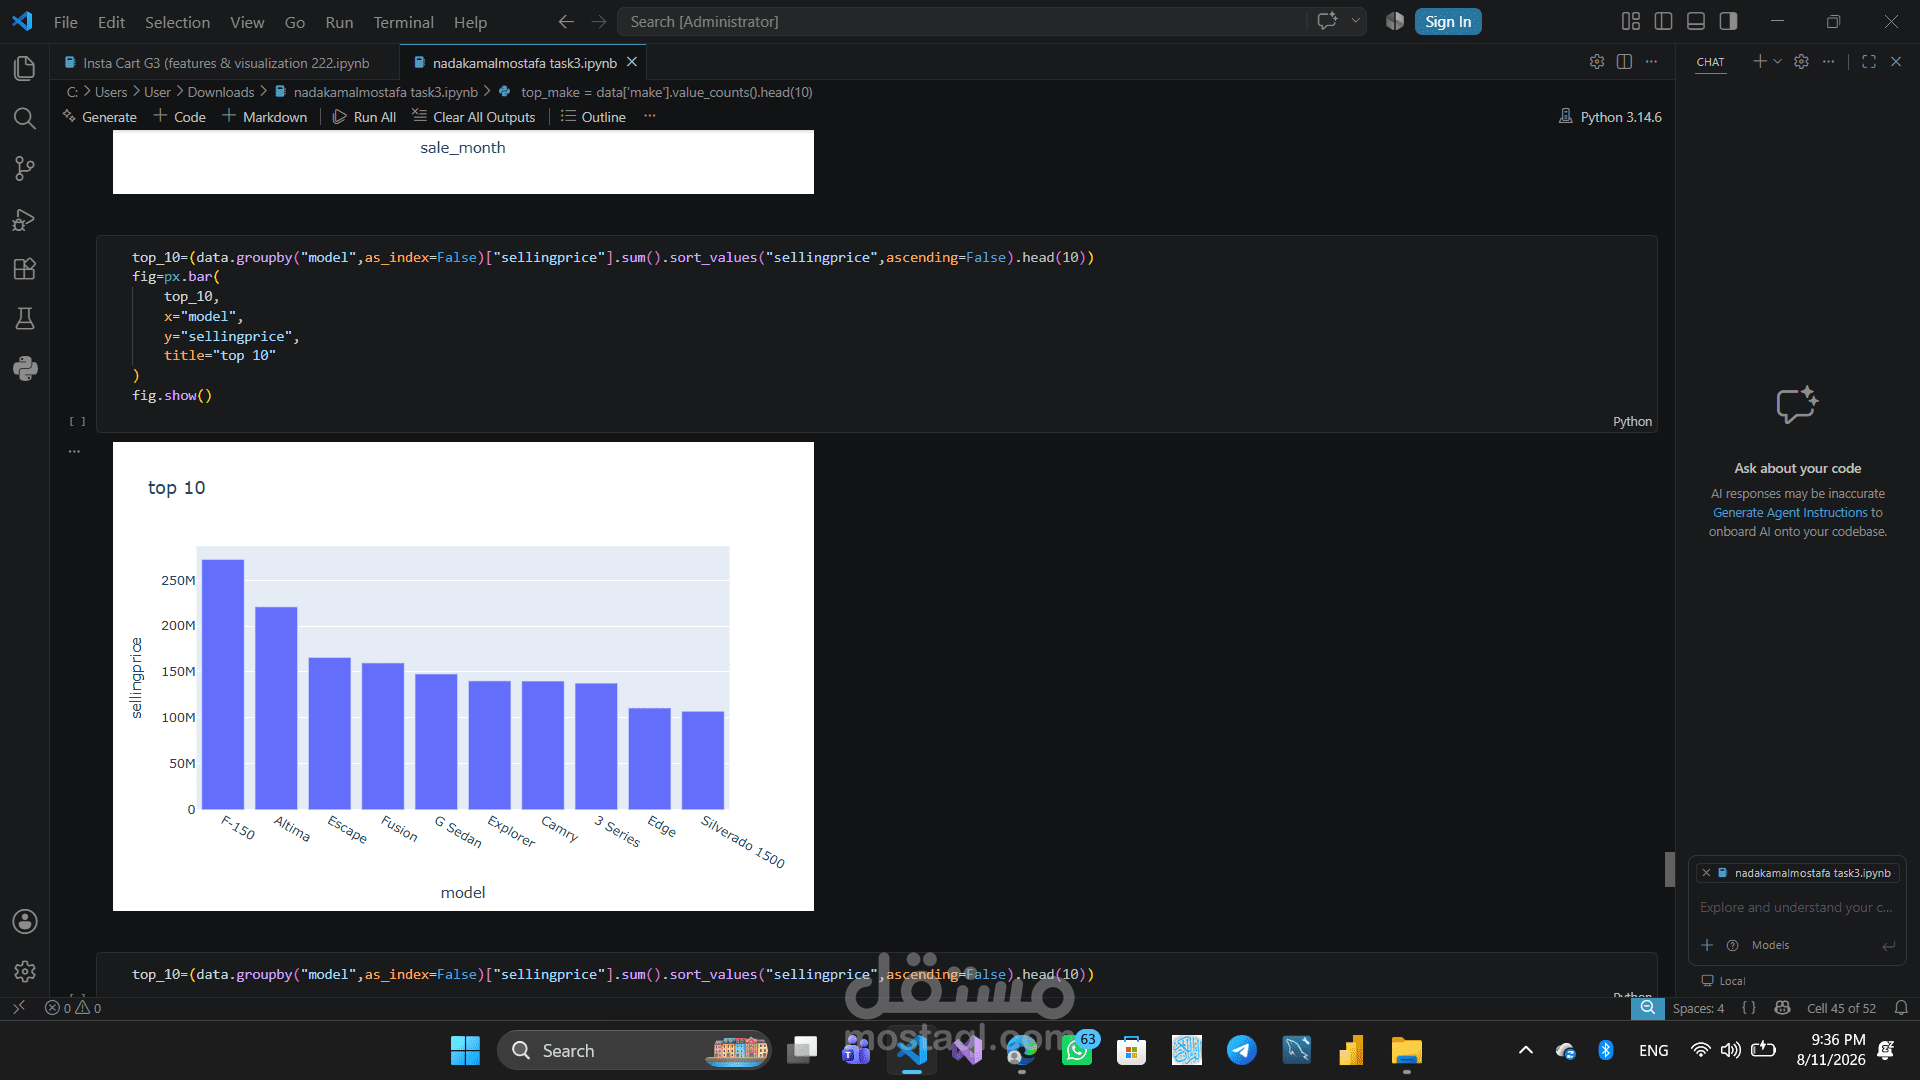This screenshot has height=1080, width=1920.
Task: Open the Selection menu
Action: pos(177,22)
